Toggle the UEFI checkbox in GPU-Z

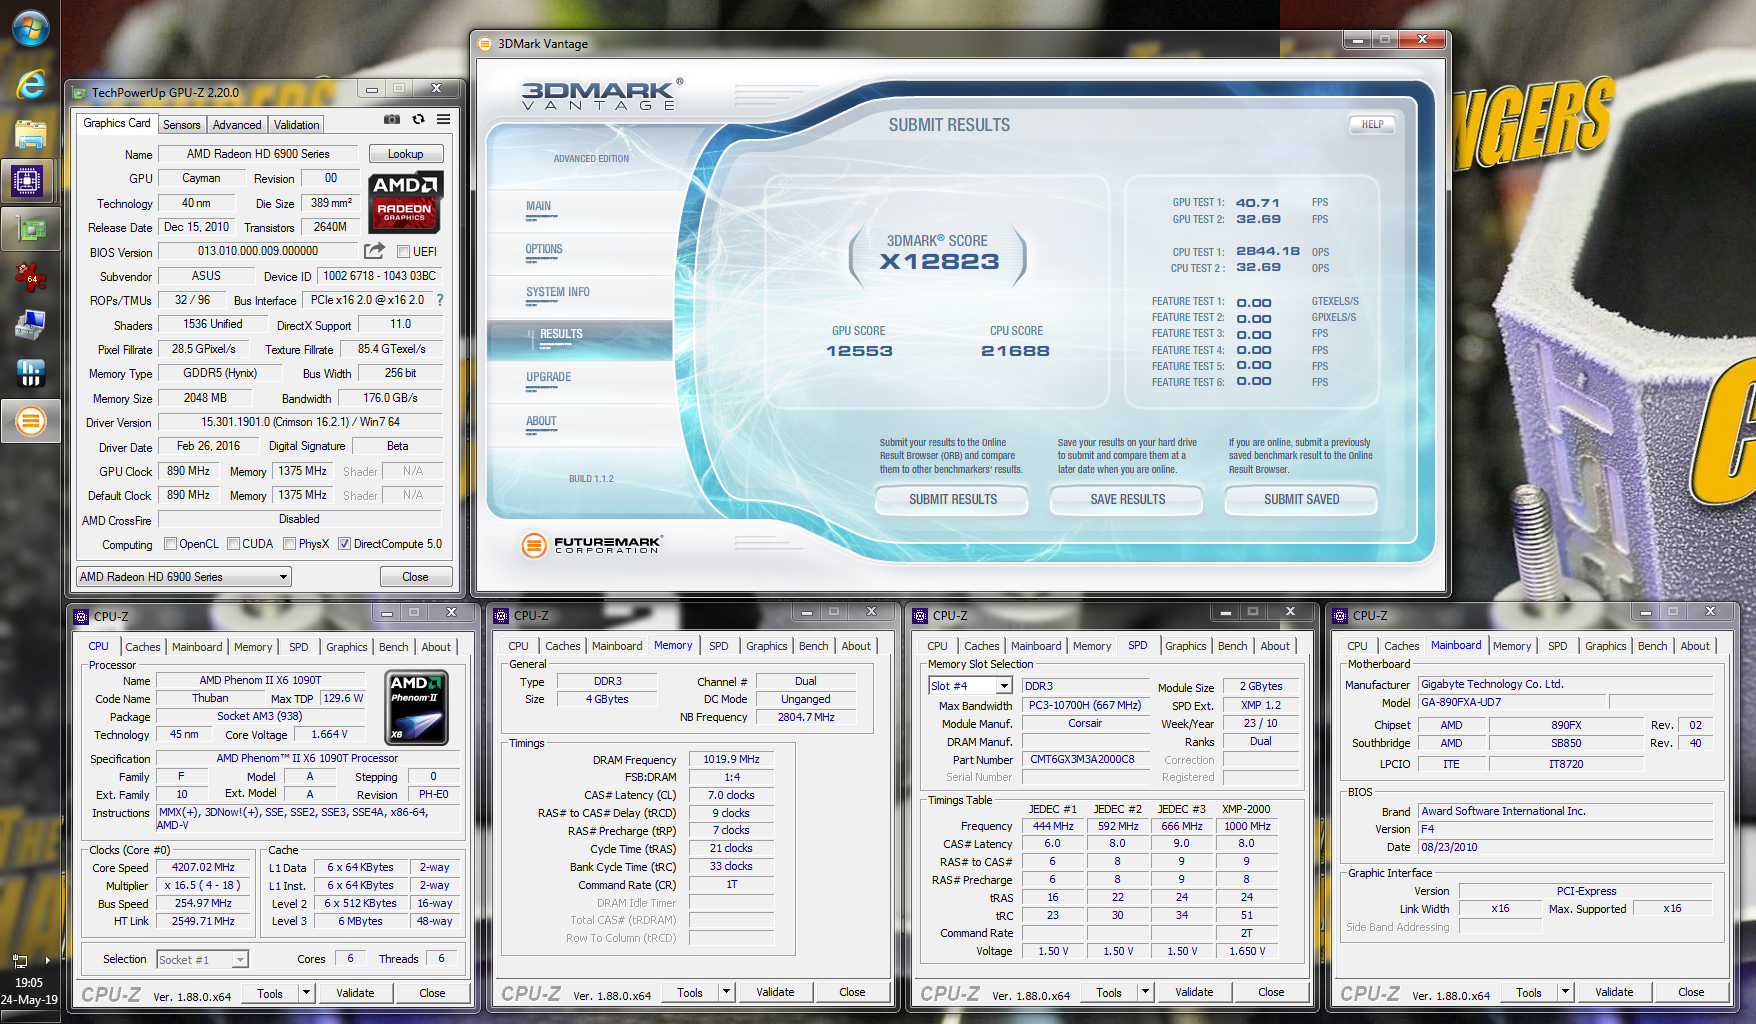tap(403, 252)
